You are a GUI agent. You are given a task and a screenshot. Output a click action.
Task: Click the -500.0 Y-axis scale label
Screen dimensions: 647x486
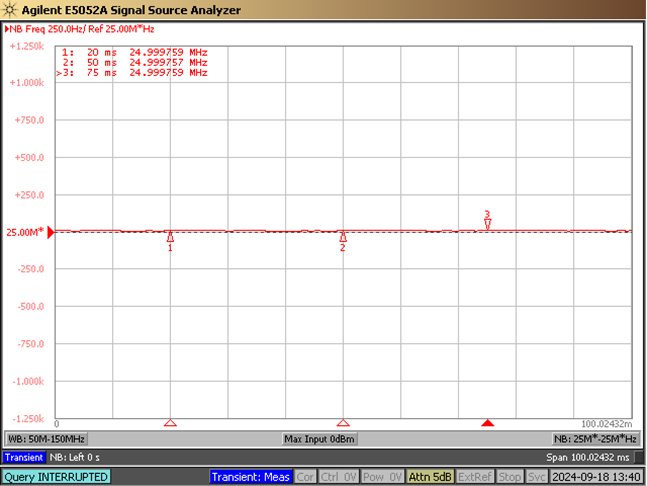point(31,307)
